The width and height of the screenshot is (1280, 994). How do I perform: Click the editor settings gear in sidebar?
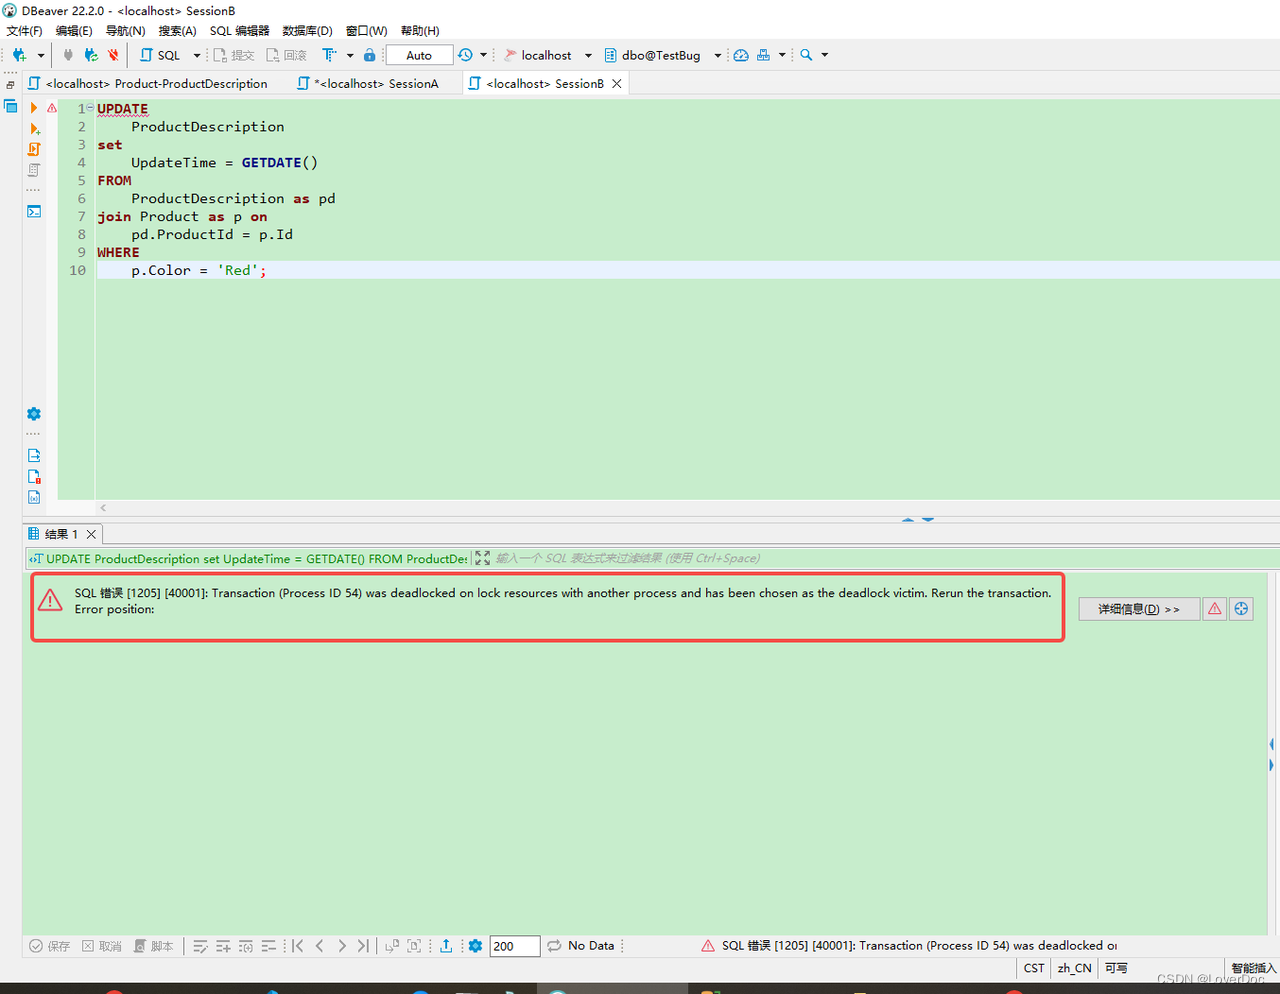point(34,414)
